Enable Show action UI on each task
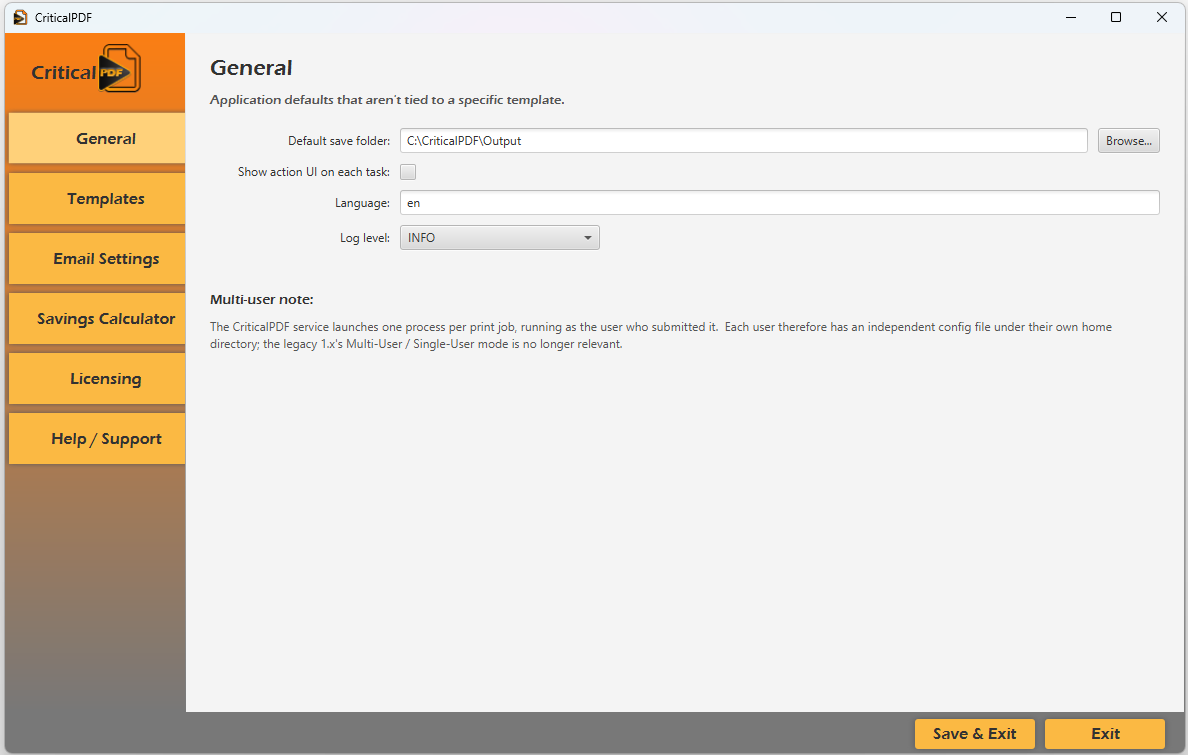 click(408, 172)
